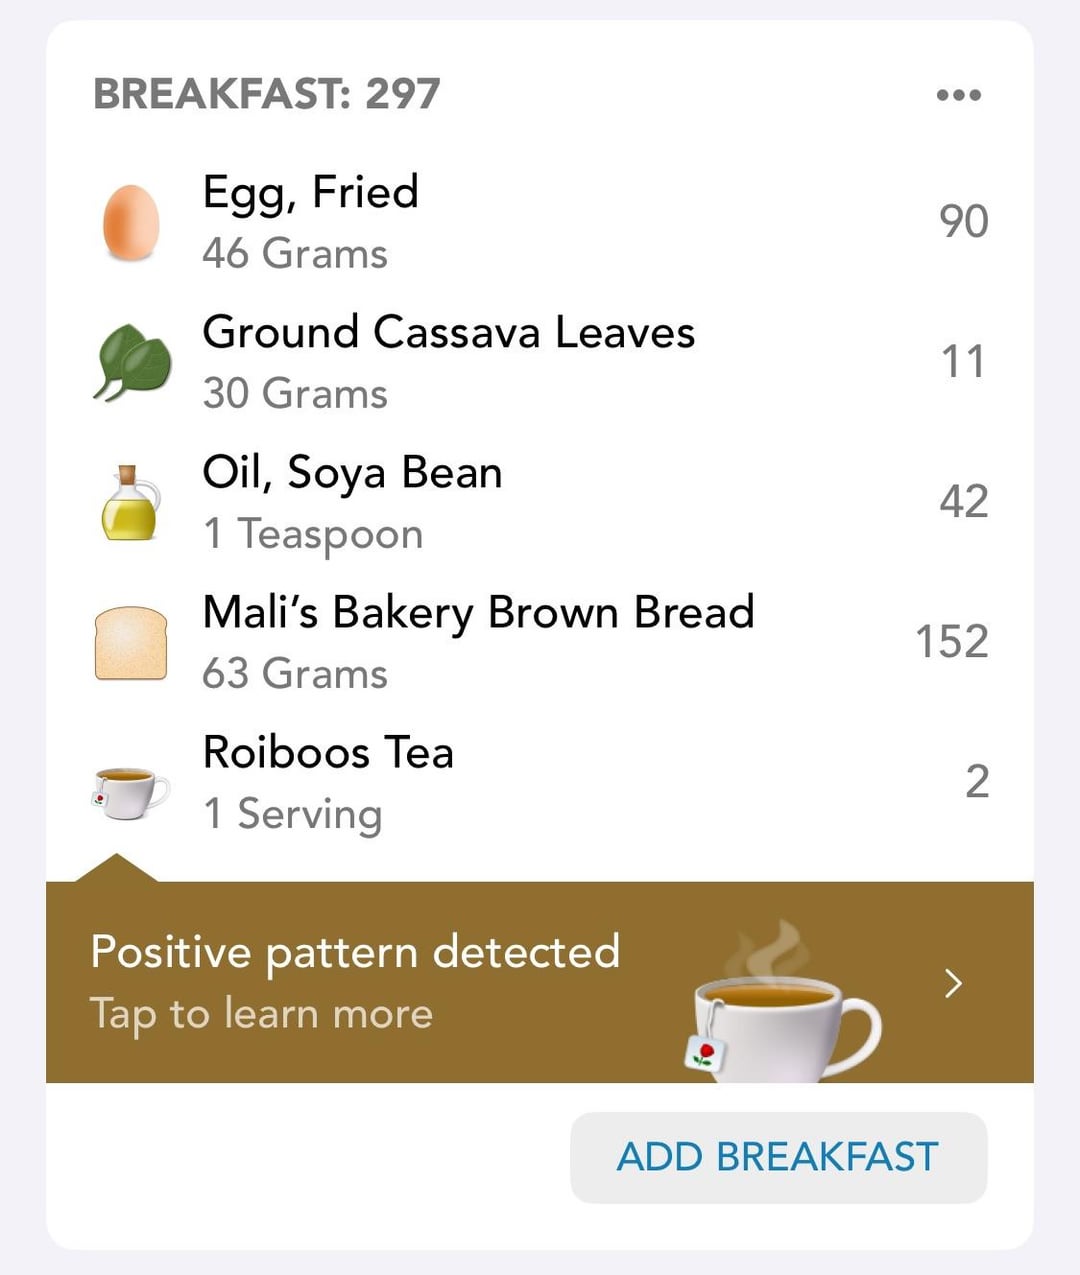1080x1275 pixels.
Task: Tap the steaming teacup in the banner
Action: (x=784, y=1002)
